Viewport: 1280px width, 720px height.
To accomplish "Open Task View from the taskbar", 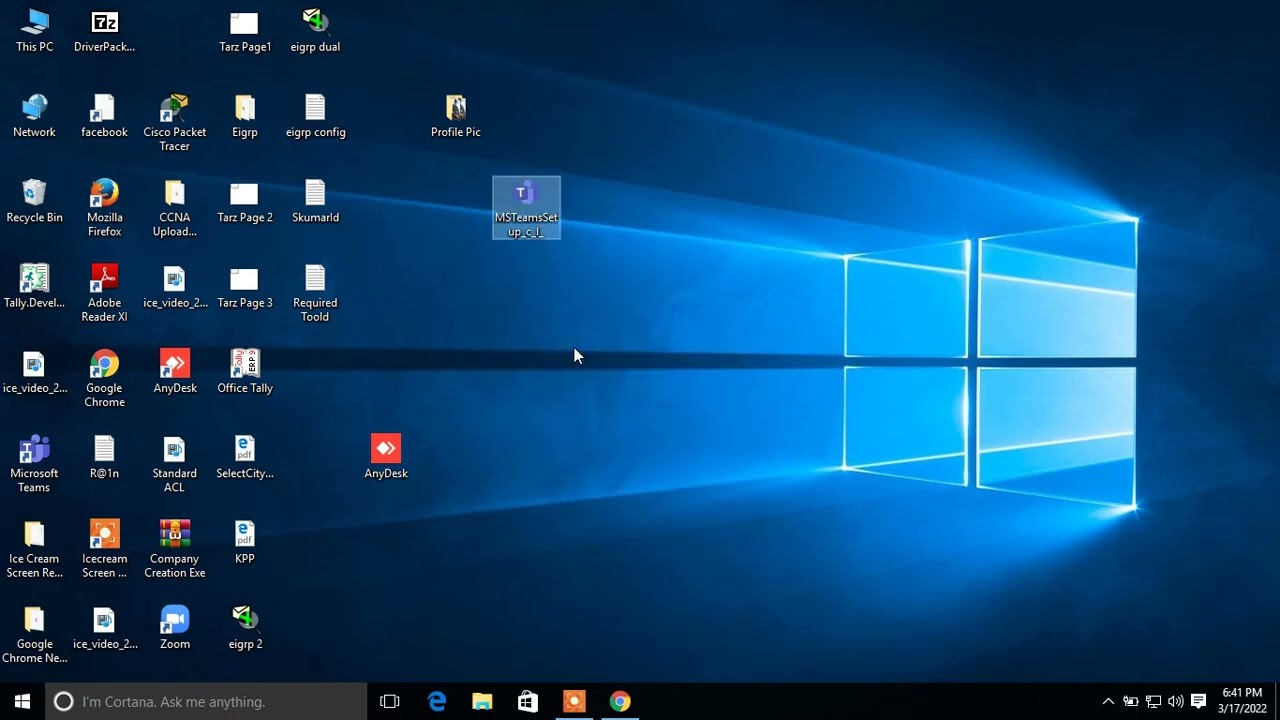I will tap(390, 701).
